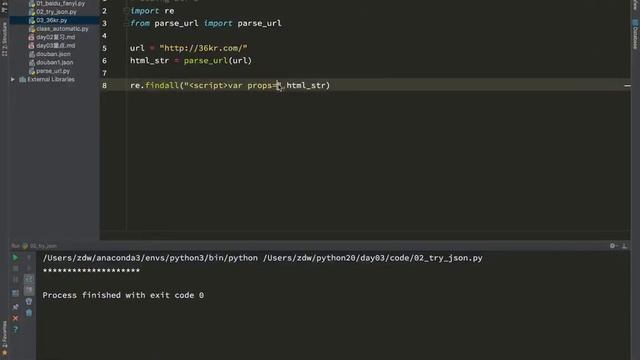Open parse_url.py in project tree

point(53,71)
